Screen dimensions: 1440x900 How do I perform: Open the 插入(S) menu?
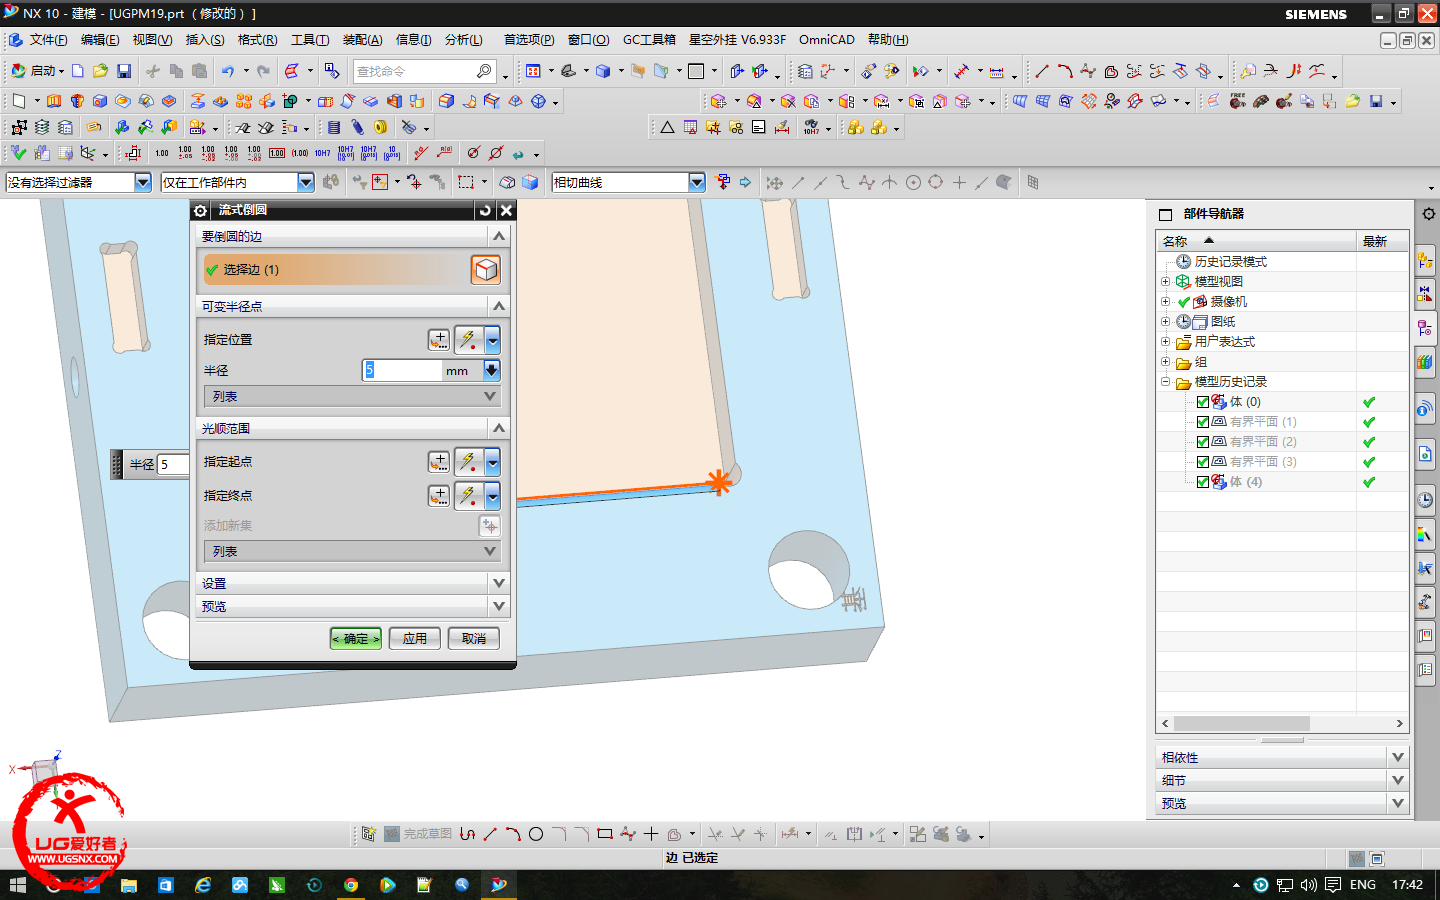click(x=205, y=40)
